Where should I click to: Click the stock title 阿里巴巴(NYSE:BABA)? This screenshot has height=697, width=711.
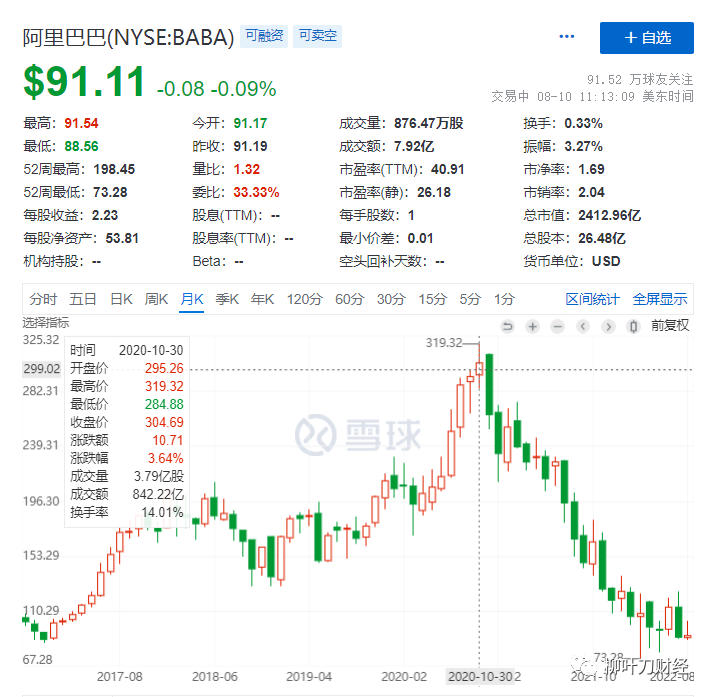click(x=128, y=38)
